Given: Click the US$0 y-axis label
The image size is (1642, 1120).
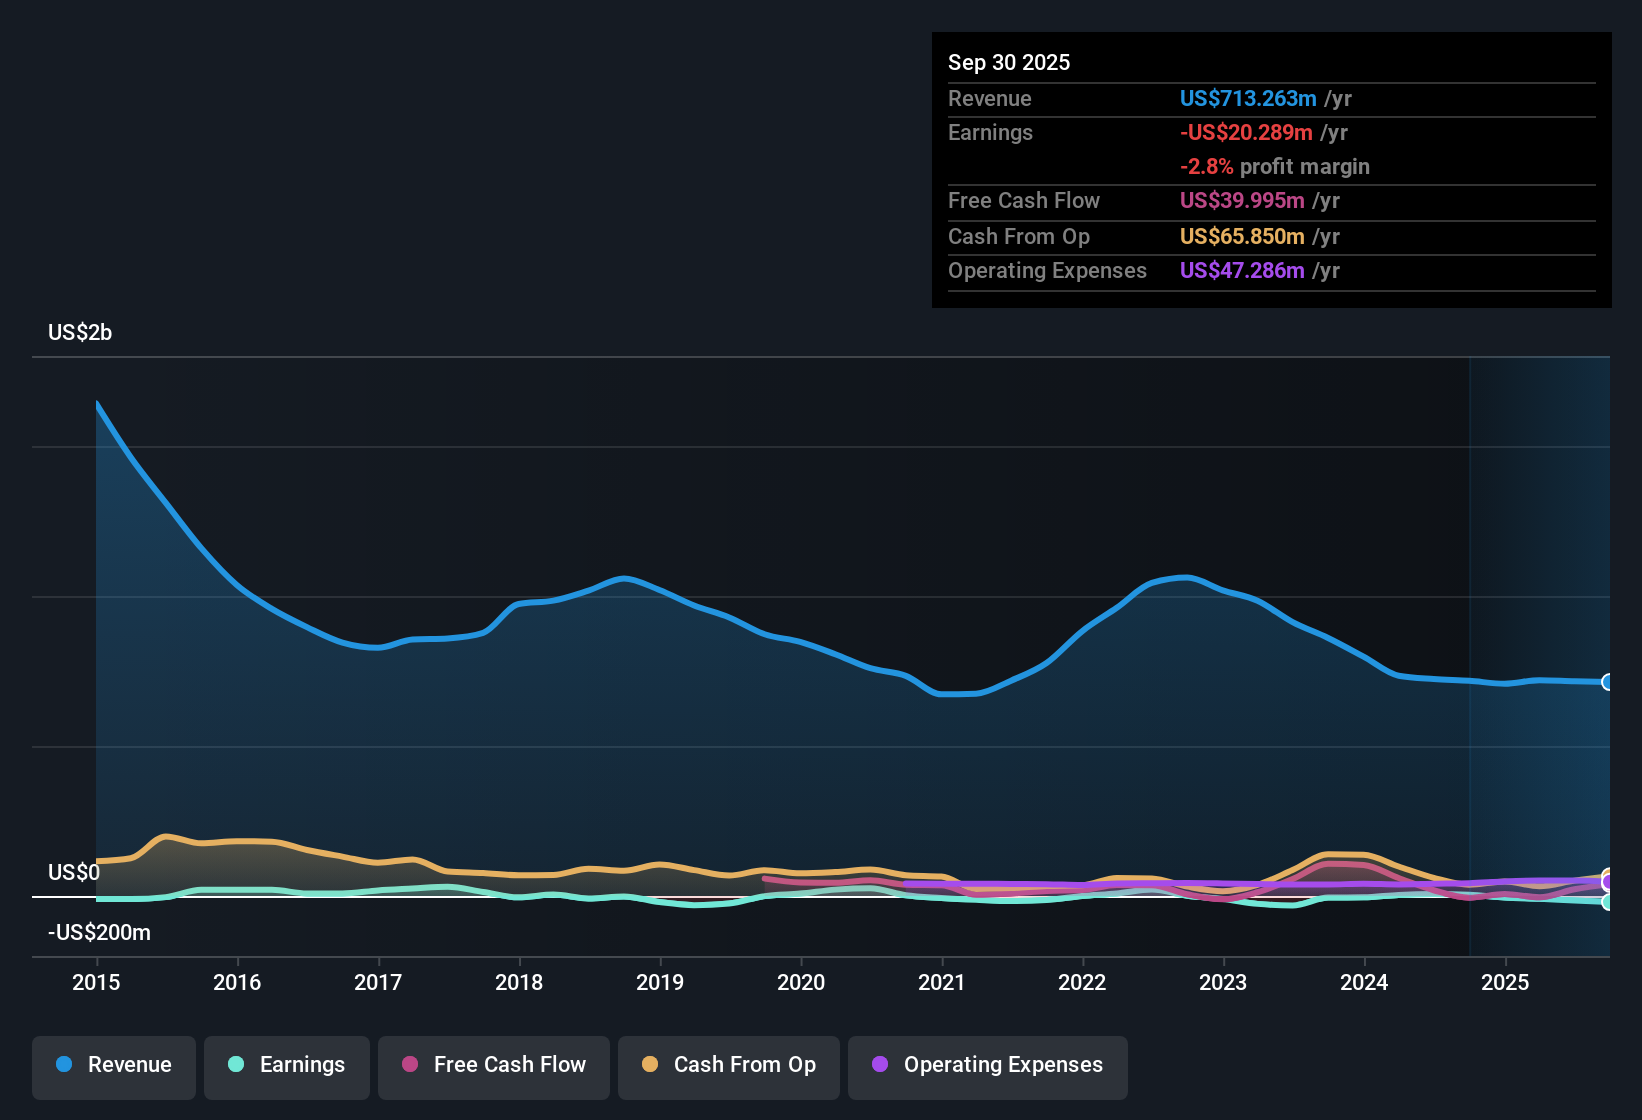Looking at the screenshot, I should [74, 872].
